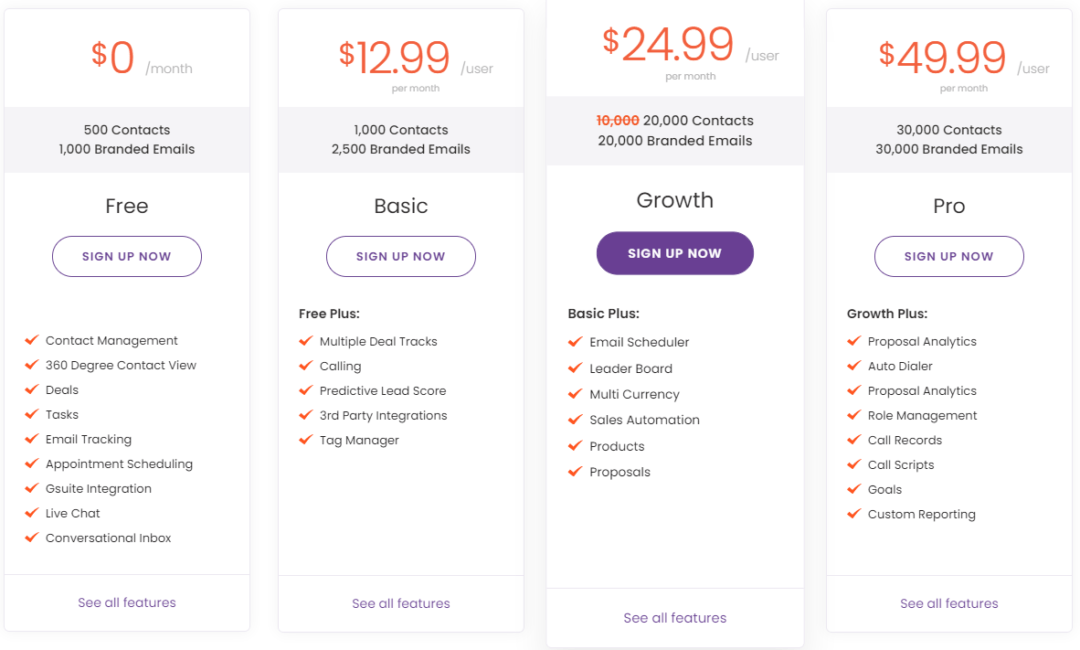This screenshot has height=650, width=1080.
Task: Click the checkmark next to Custom Reporting
Action: [x=853, y=514]
